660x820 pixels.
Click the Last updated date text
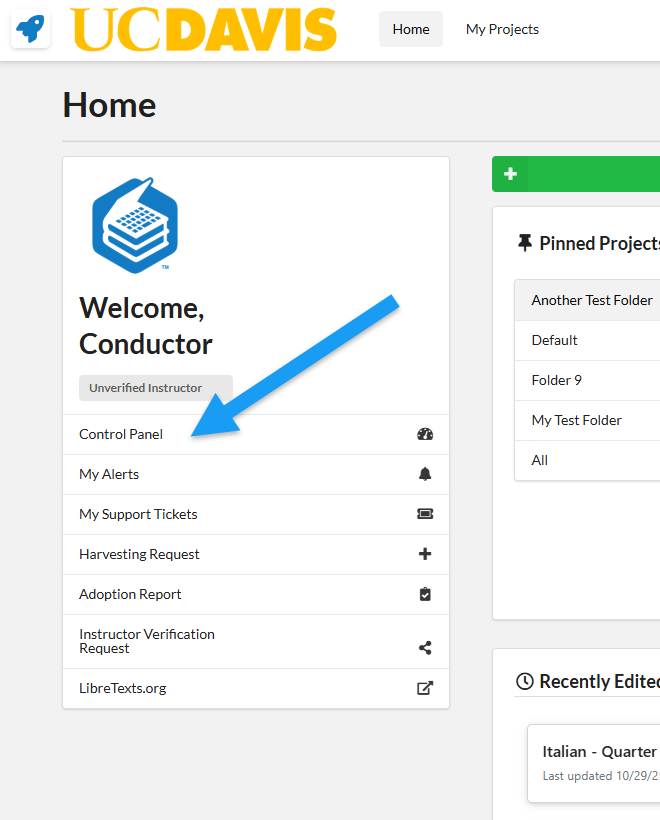pyautogui.click(x=601, y=776)
